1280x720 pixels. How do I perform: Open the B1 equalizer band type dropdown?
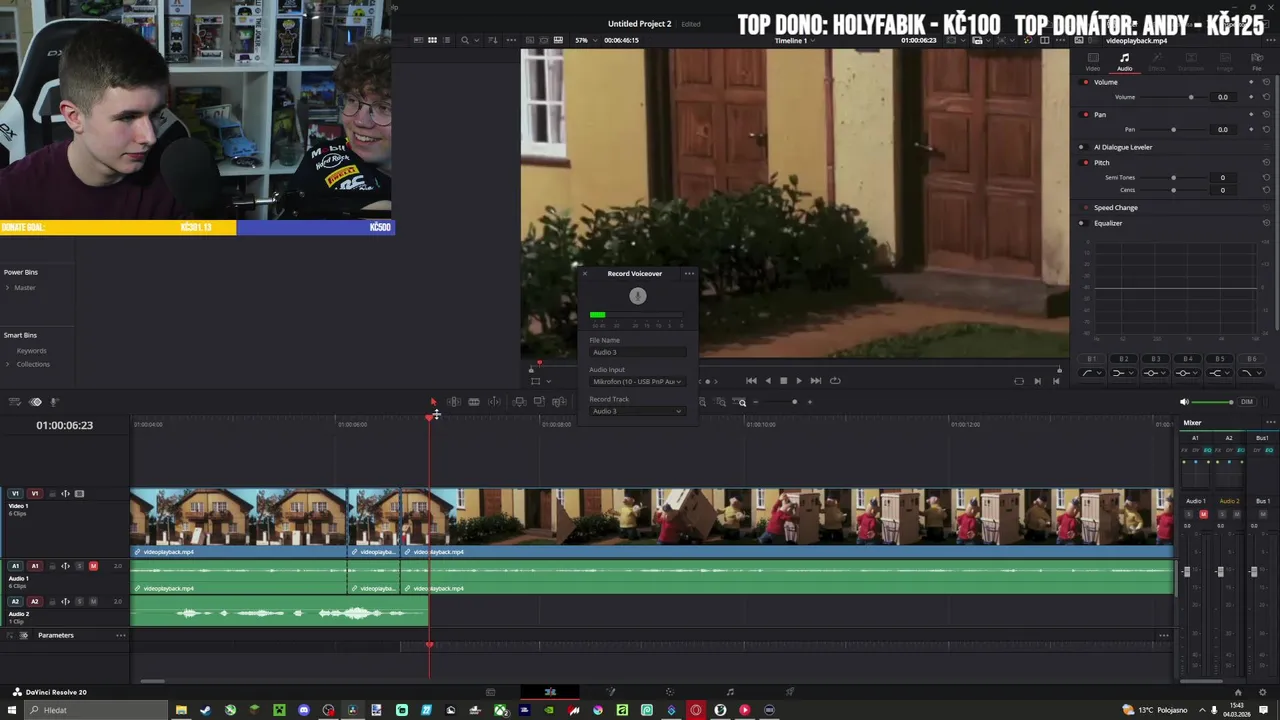tap(1091, 373)
